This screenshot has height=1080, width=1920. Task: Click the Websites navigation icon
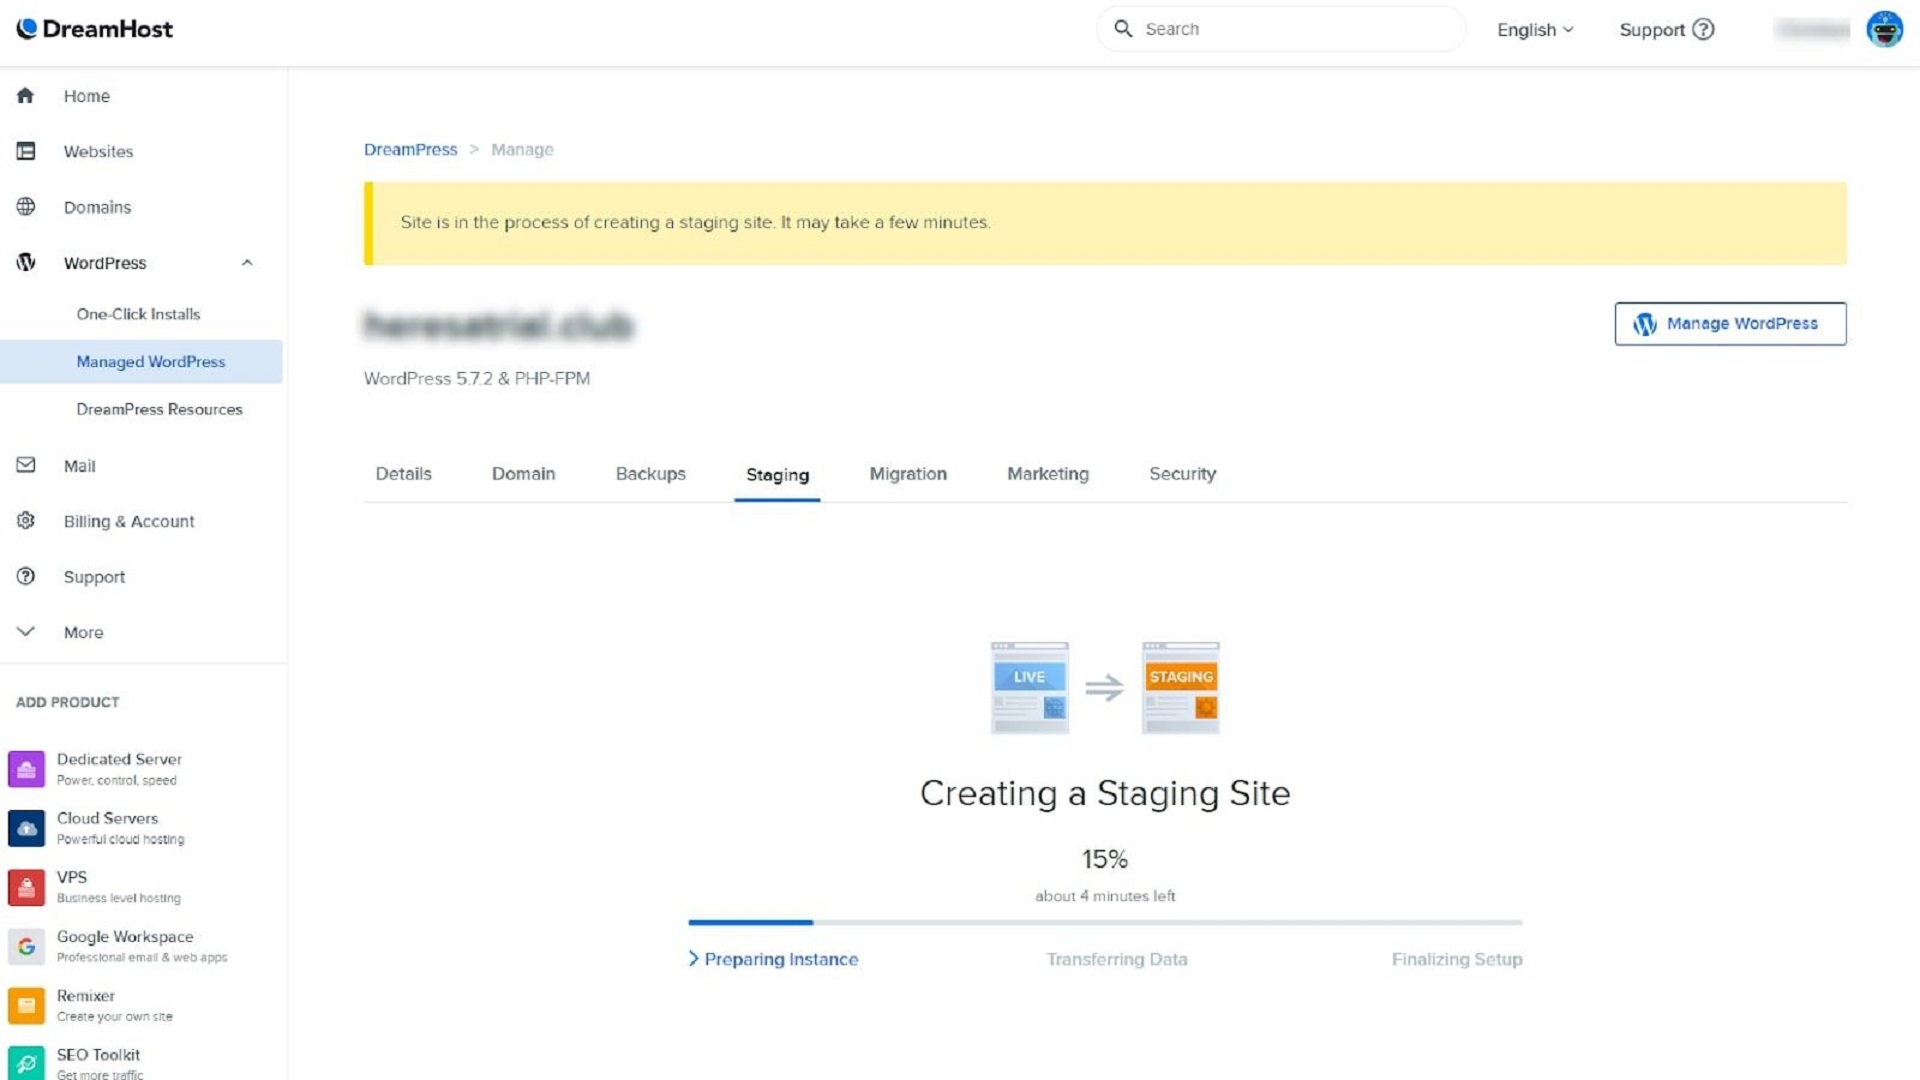coord(24,150)
